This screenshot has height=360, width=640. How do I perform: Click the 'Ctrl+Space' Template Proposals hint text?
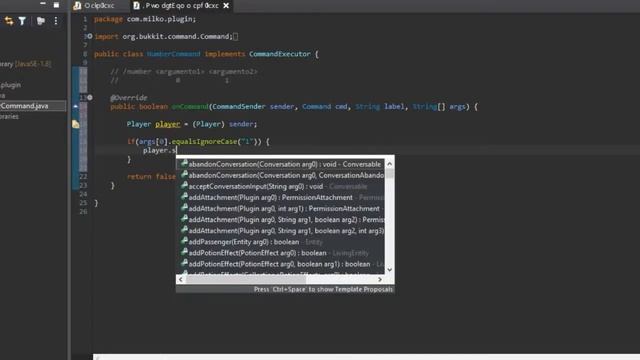pyautogui.click(x=323, y=289)
